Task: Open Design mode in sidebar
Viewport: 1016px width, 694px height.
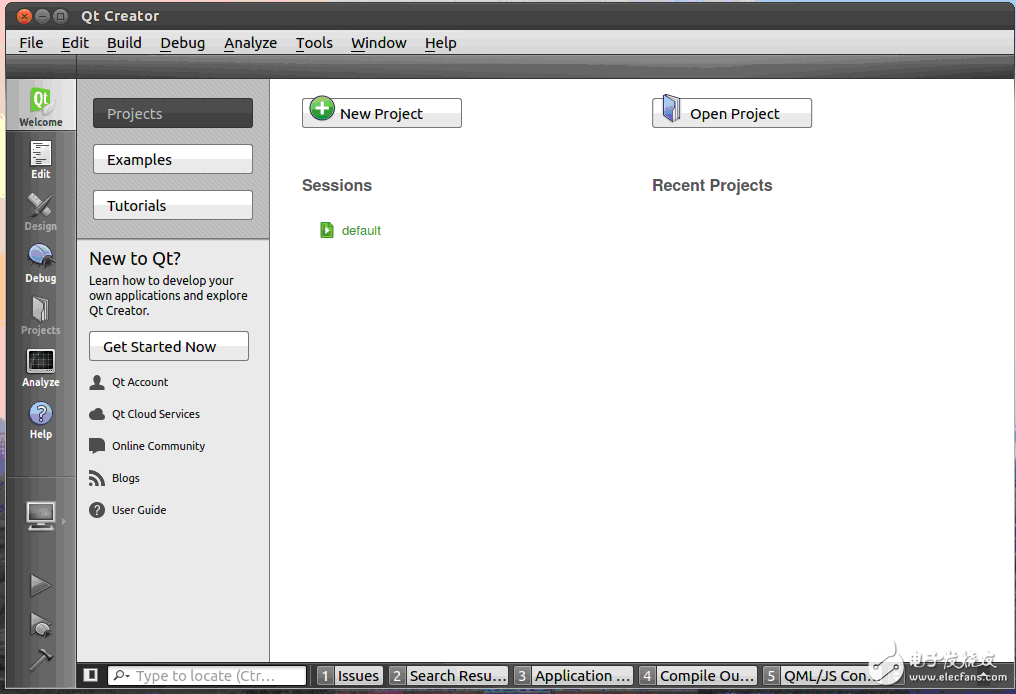Action: coord(41,211)
